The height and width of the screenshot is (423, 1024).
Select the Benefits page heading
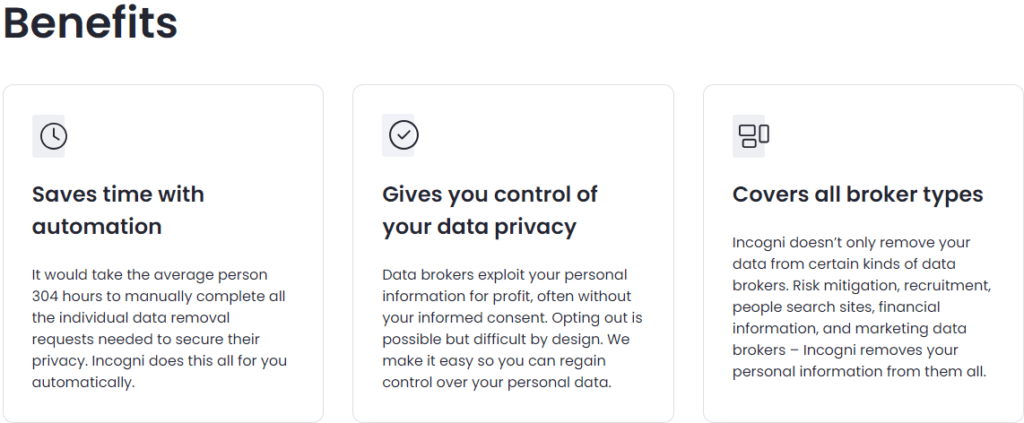point(90,22)
